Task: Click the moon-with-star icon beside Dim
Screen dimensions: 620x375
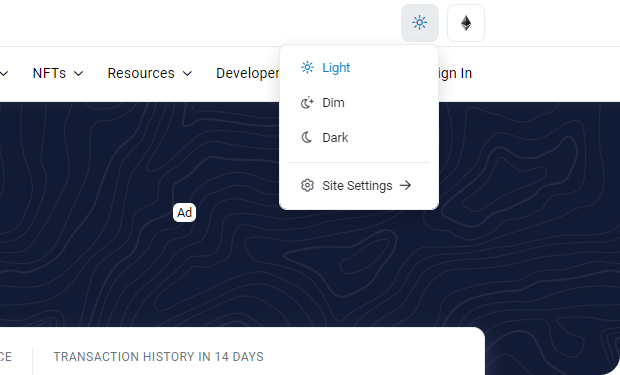Action: click(307, 103)
